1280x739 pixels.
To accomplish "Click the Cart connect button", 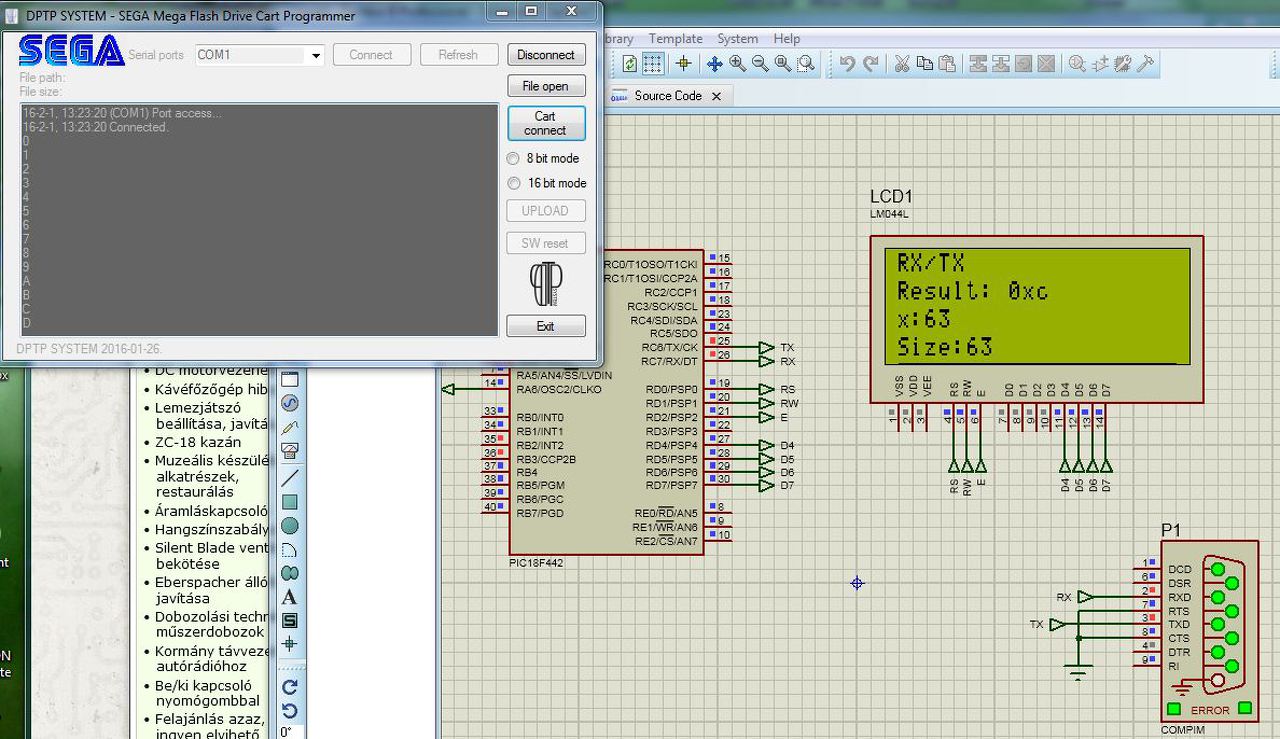I will click(545, 123).
